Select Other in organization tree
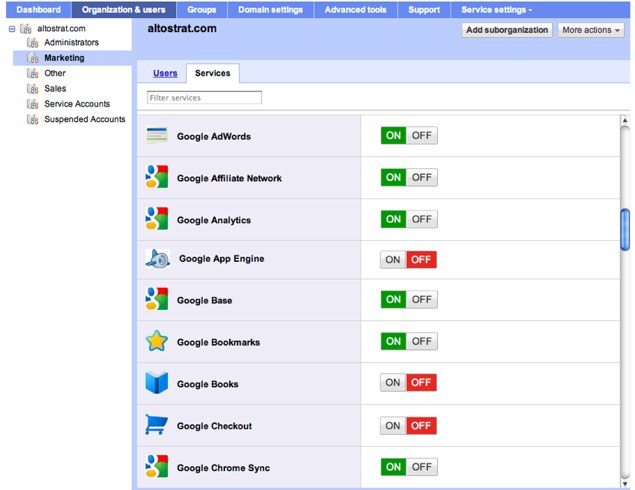The width and height of the screenshot is (635, 490). click(x=55, y=73)
